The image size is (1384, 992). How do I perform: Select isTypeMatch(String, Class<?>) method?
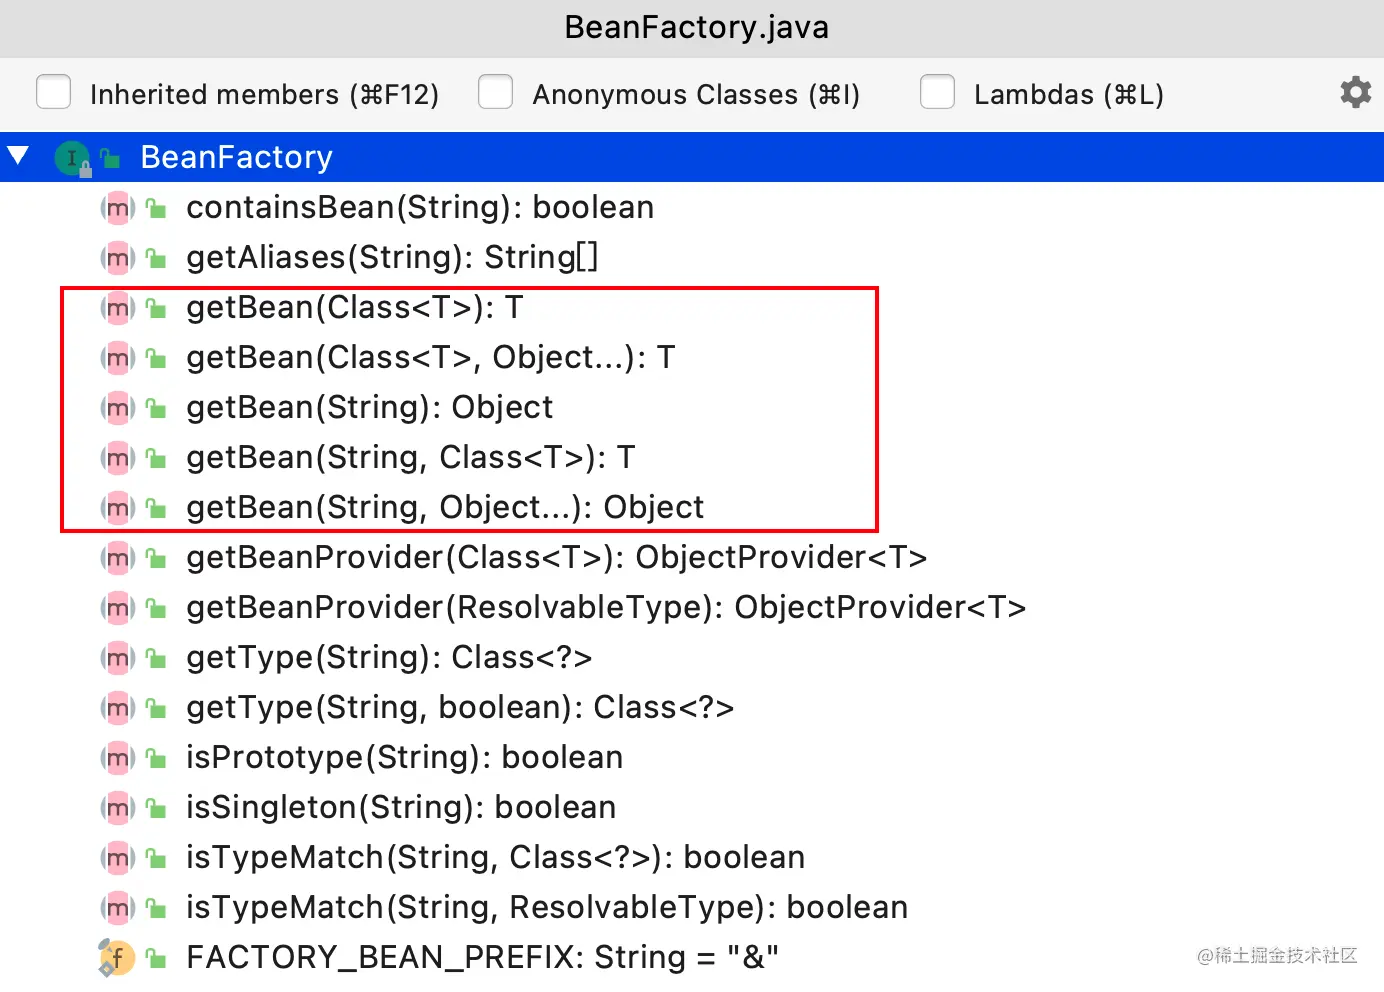click(x=495, y=858)
